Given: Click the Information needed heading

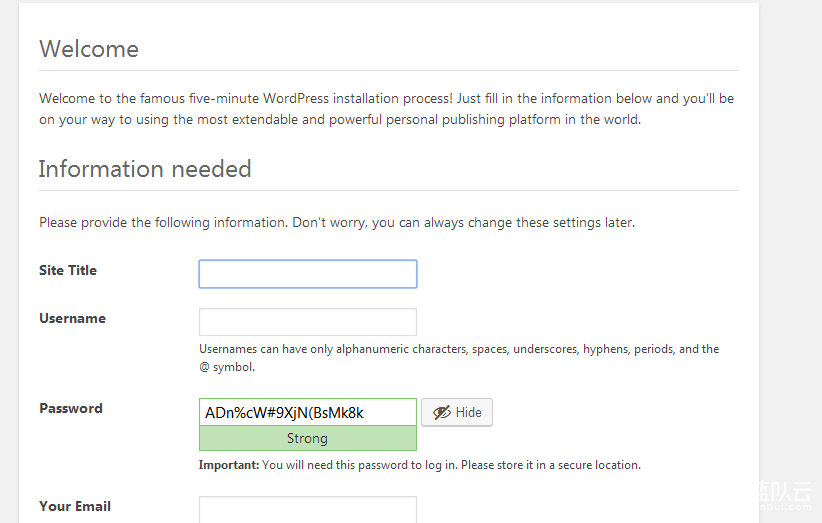Looking at the screenshot, I should [x=144, y=169].
